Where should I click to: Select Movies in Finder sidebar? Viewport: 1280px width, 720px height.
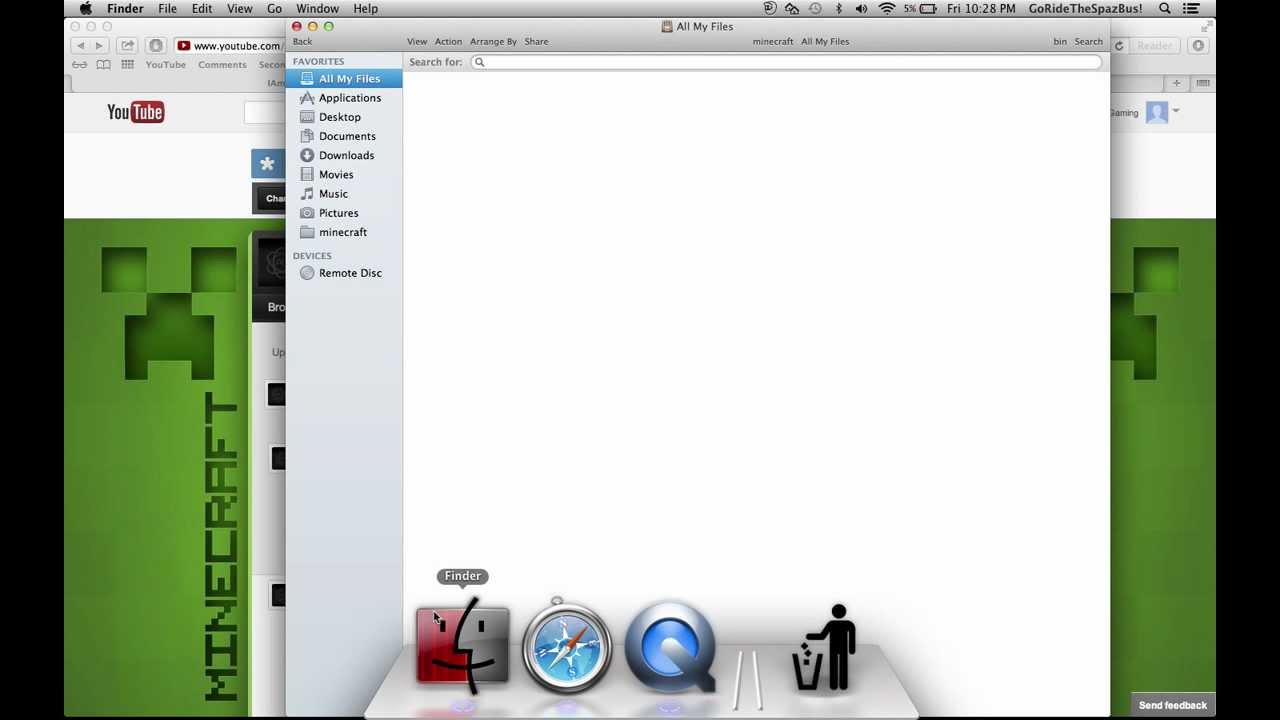pos(344,175)
